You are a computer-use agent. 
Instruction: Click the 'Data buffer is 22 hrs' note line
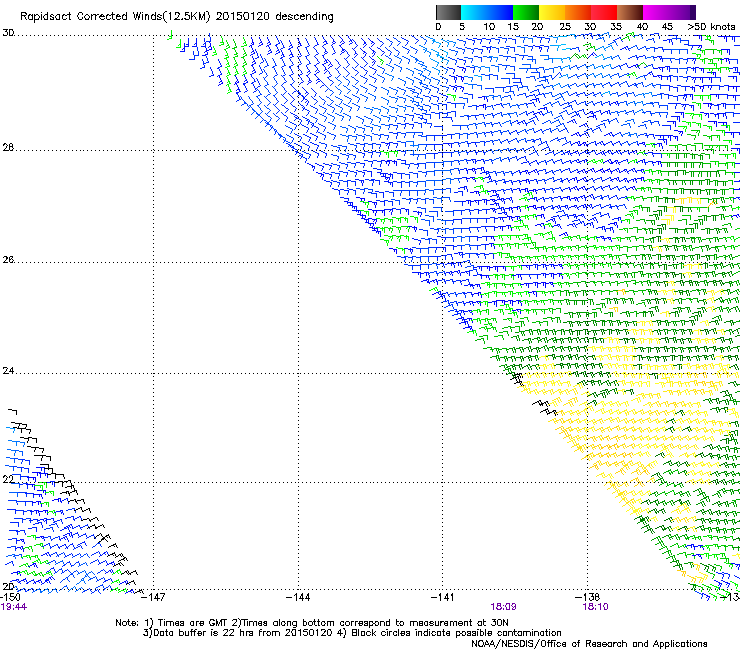pos(352,633)
